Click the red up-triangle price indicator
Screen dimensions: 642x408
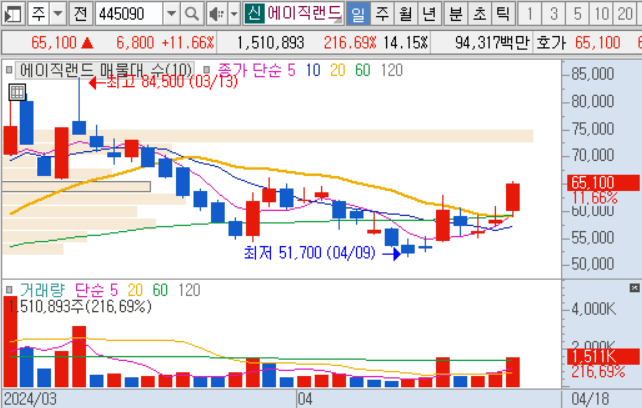(x=87, y=43)
